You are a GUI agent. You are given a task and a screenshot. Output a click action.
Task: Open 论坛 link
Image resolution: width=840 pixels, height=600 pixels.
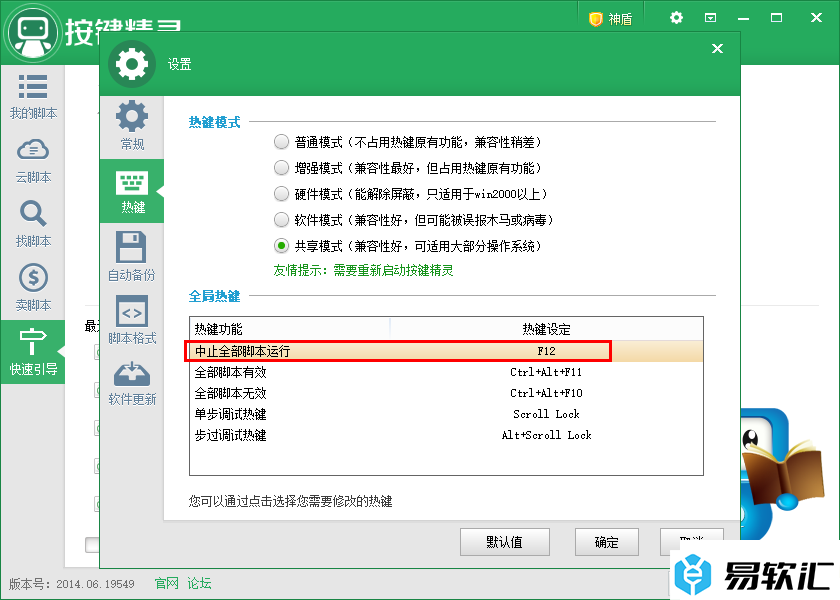199,583
